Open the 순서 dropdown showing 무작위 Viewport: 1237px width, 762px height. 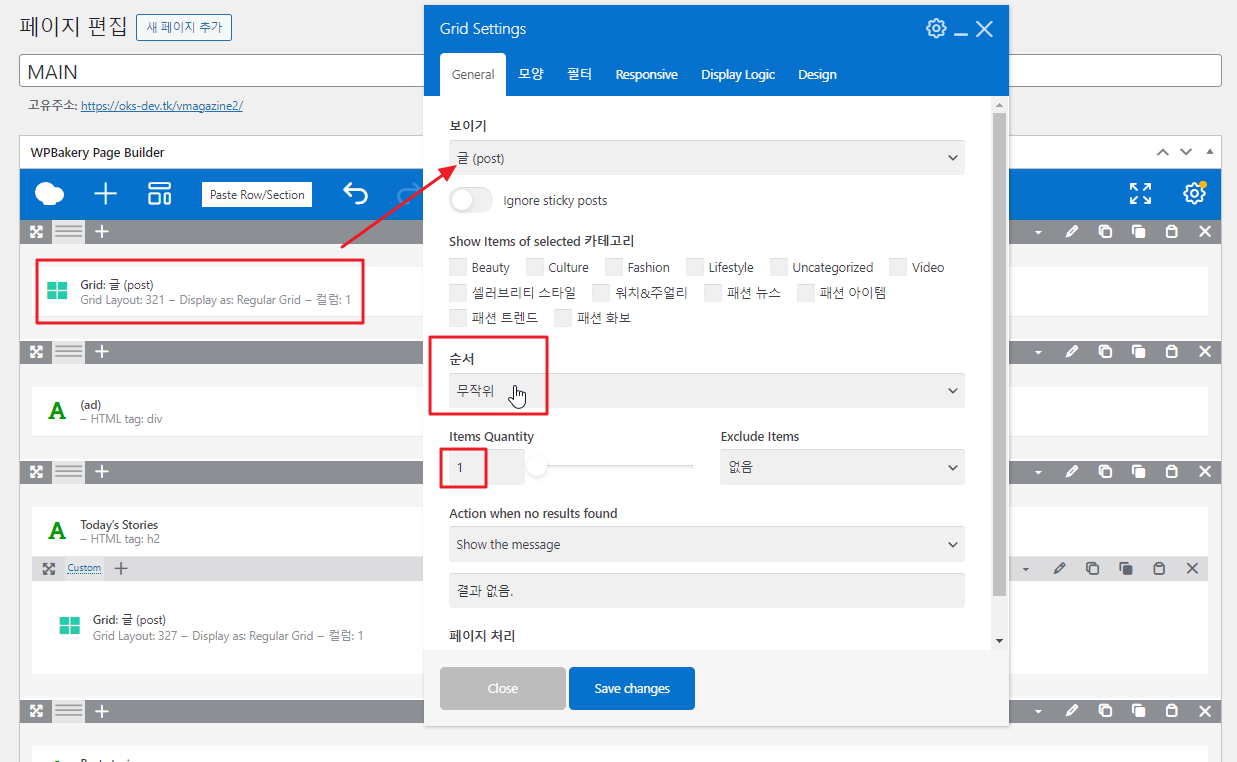coord(707,390)
